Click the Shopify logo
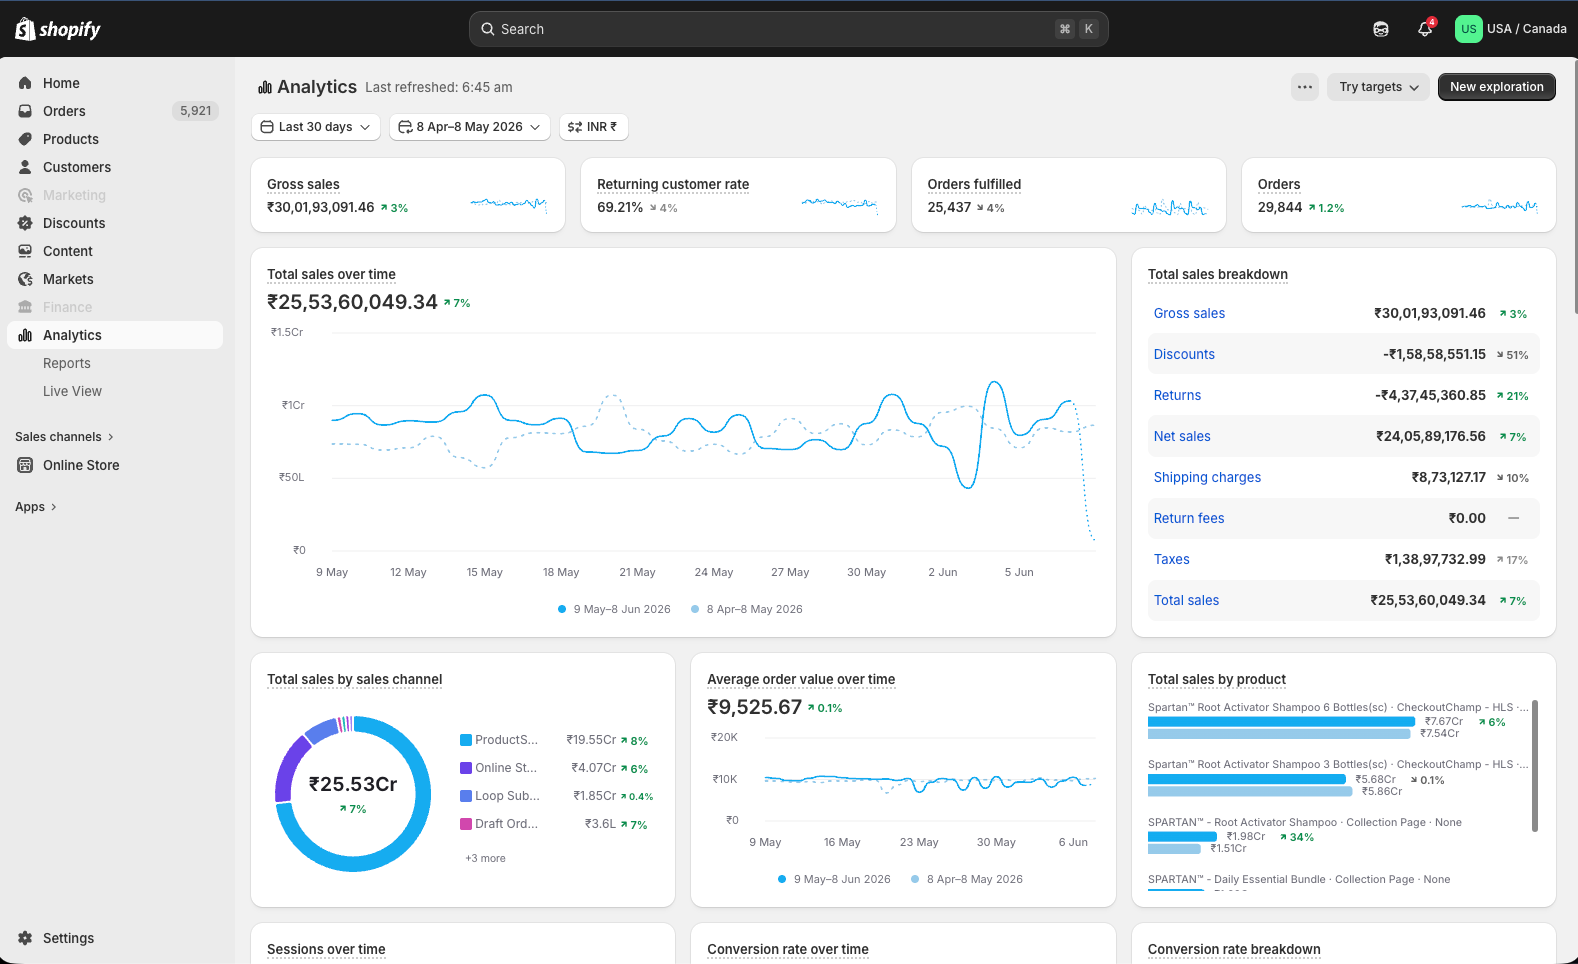The image size is (1578, 964). [58, 29]
